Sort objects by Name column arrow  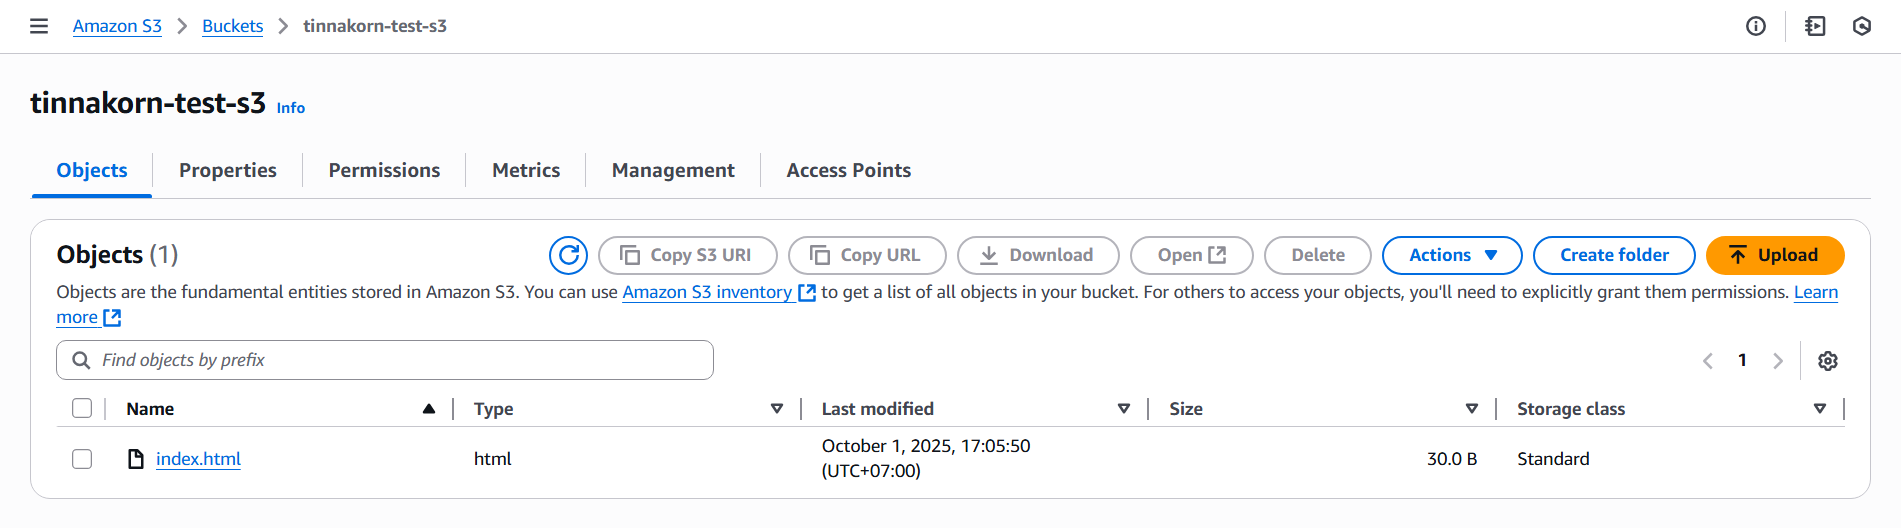click(429, 409)
